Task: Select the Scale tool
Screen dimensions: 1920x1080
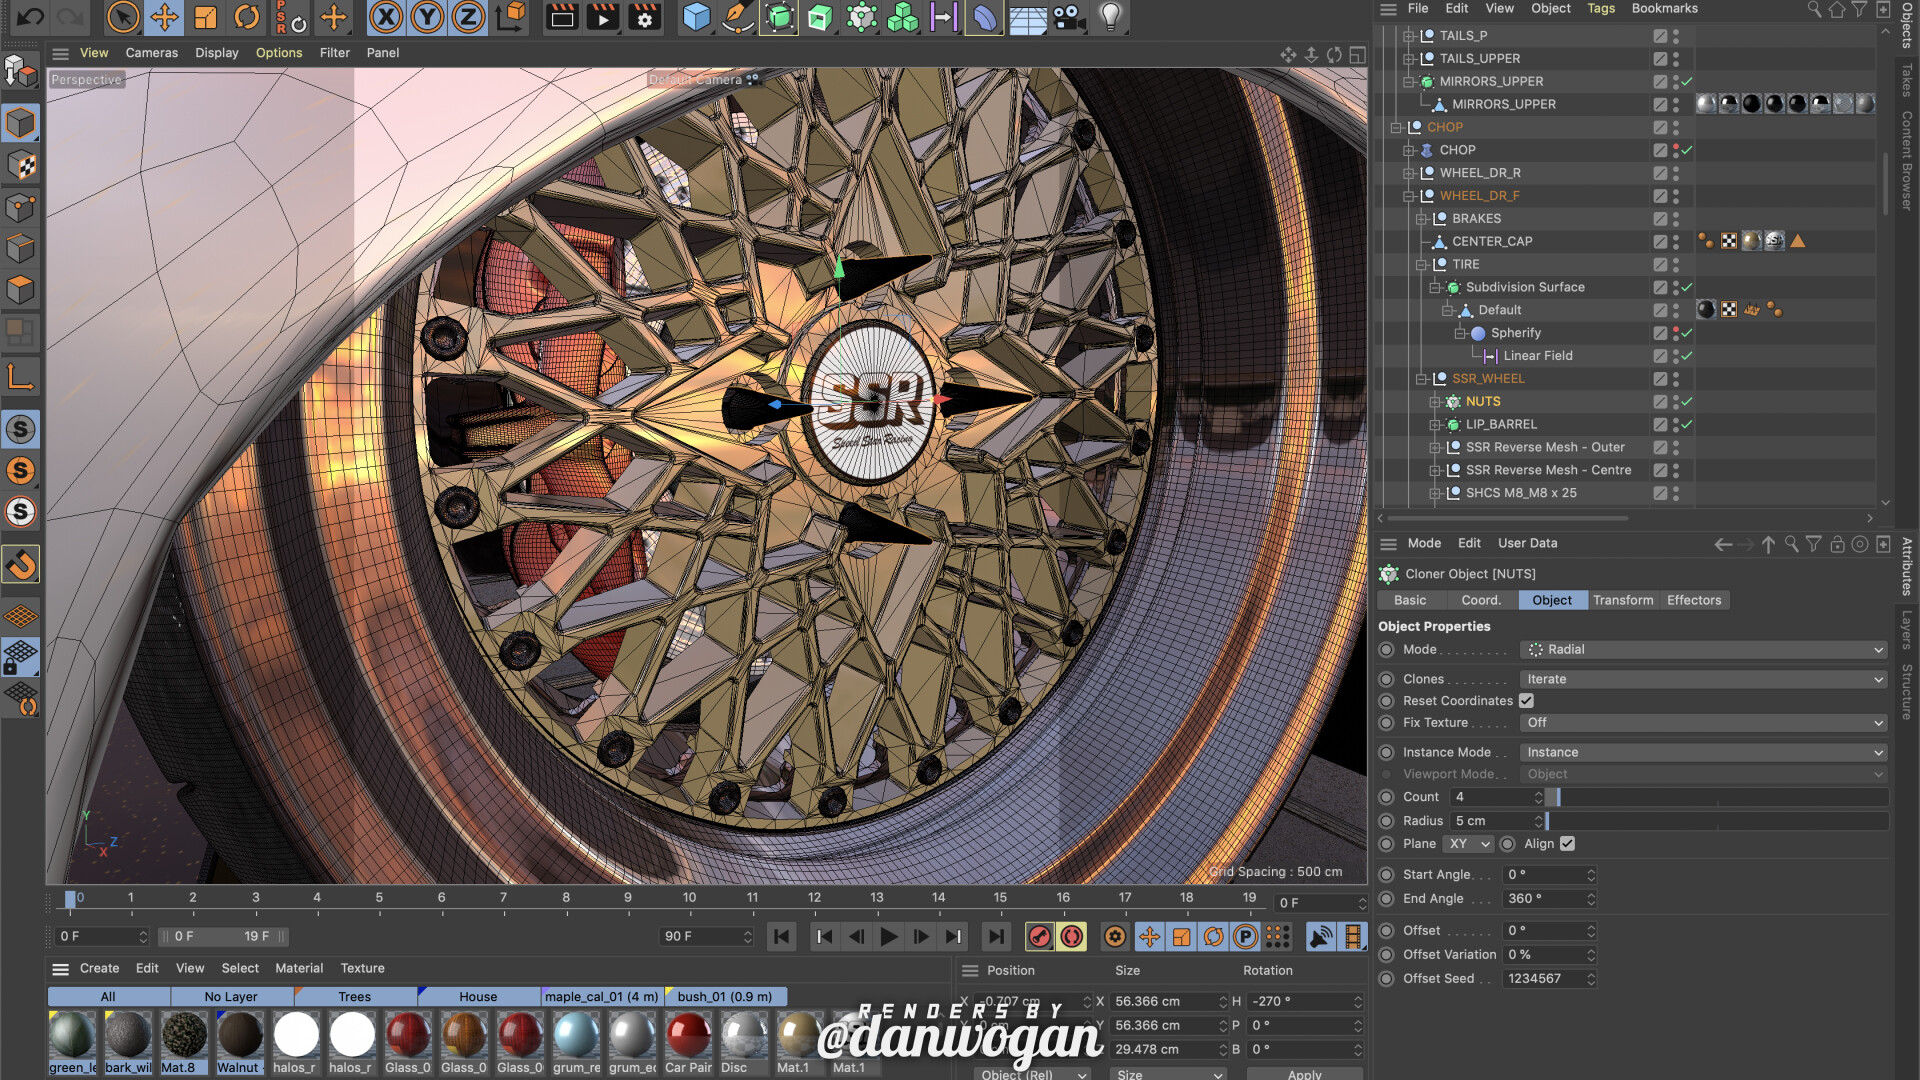Action: (205, 17)
